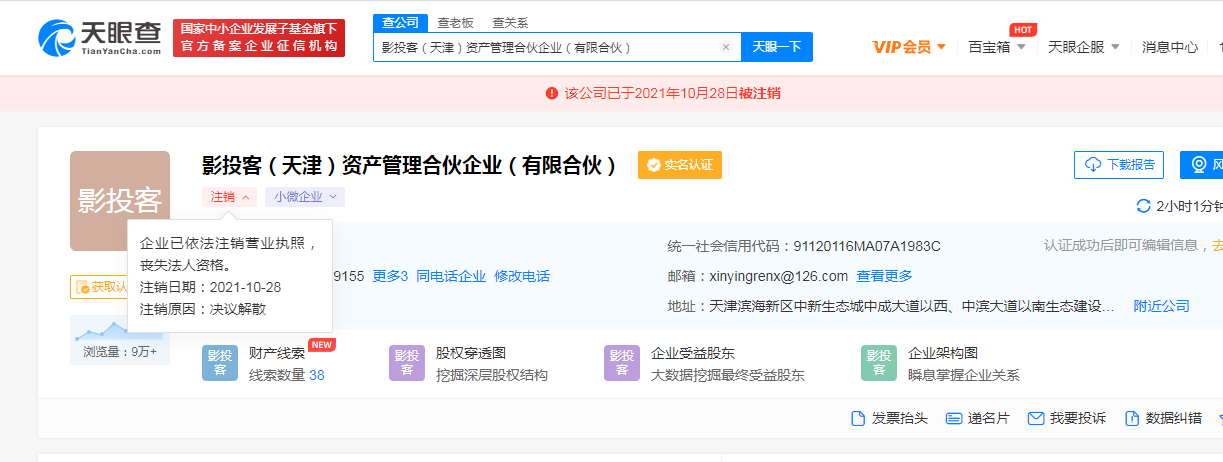Expand the 小微企业 tag dropdown
The width and height of the screenshot is (1223, 462).
point(305,197)
